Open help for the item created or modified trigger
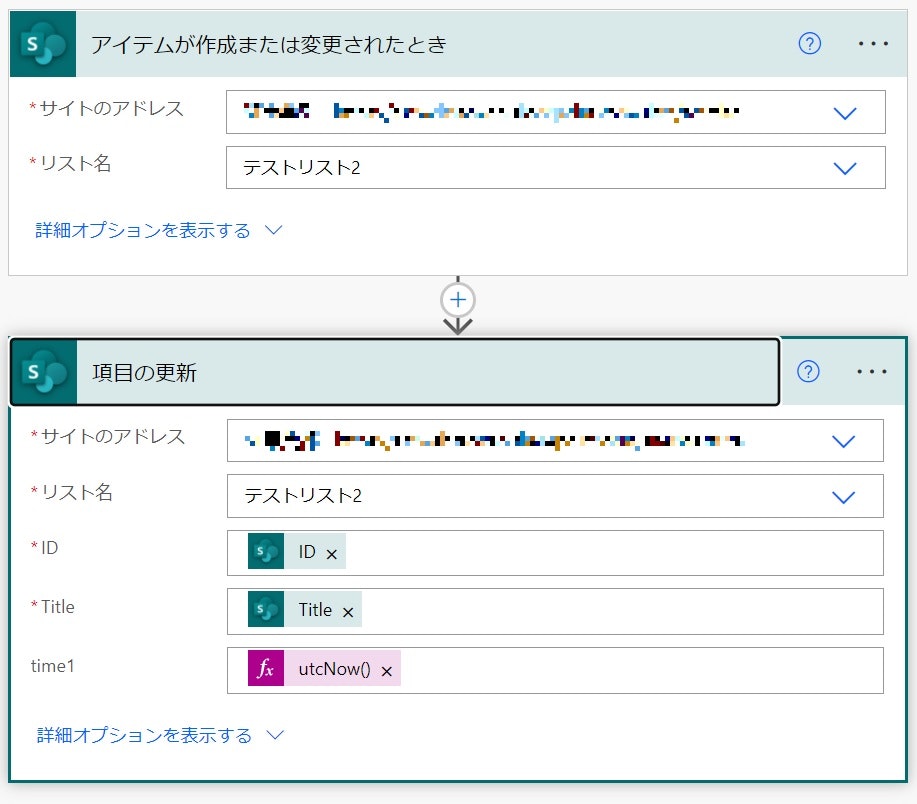Image resolution: width=917 pixels, height=804 pixels. 809,43
